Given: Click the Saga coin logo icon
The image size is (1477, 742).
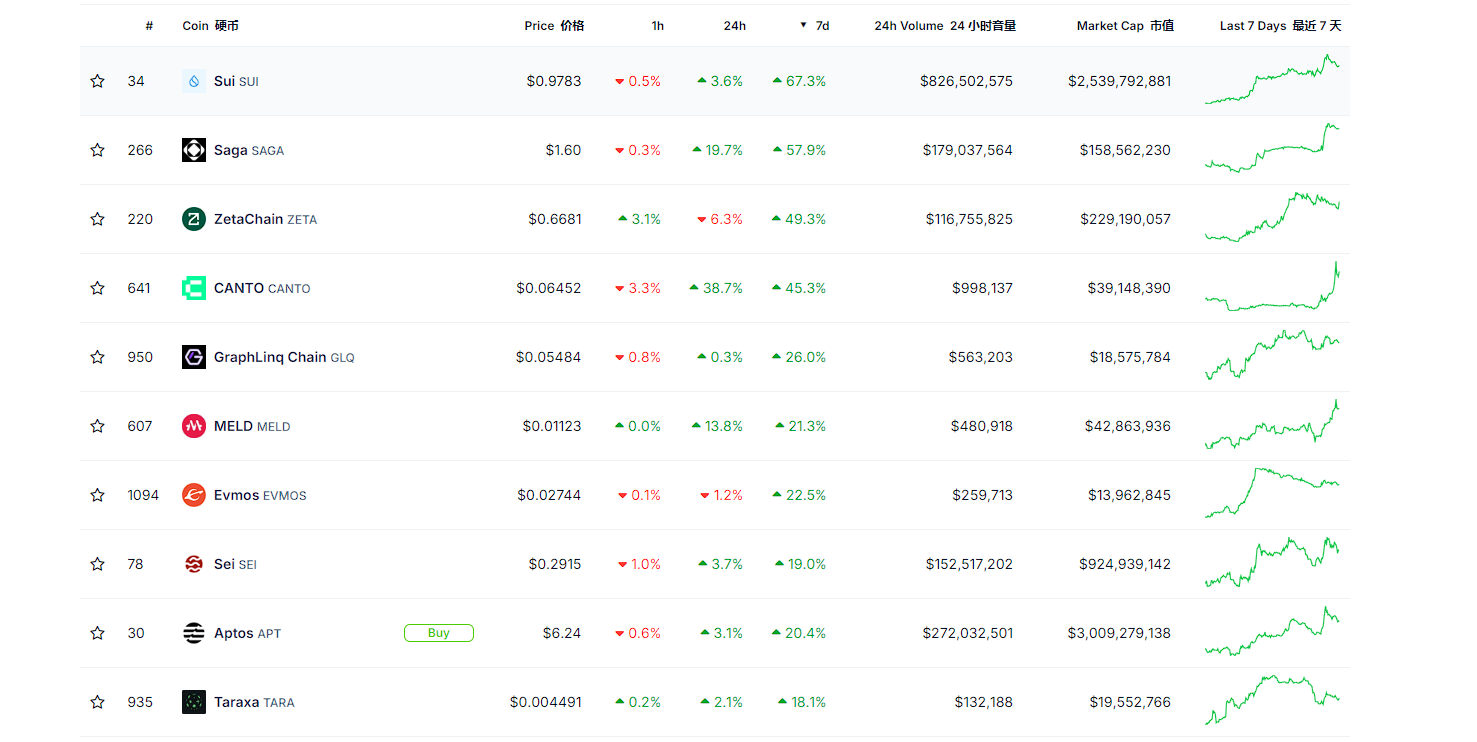Looking at the screenshot, I should point(193,150).
